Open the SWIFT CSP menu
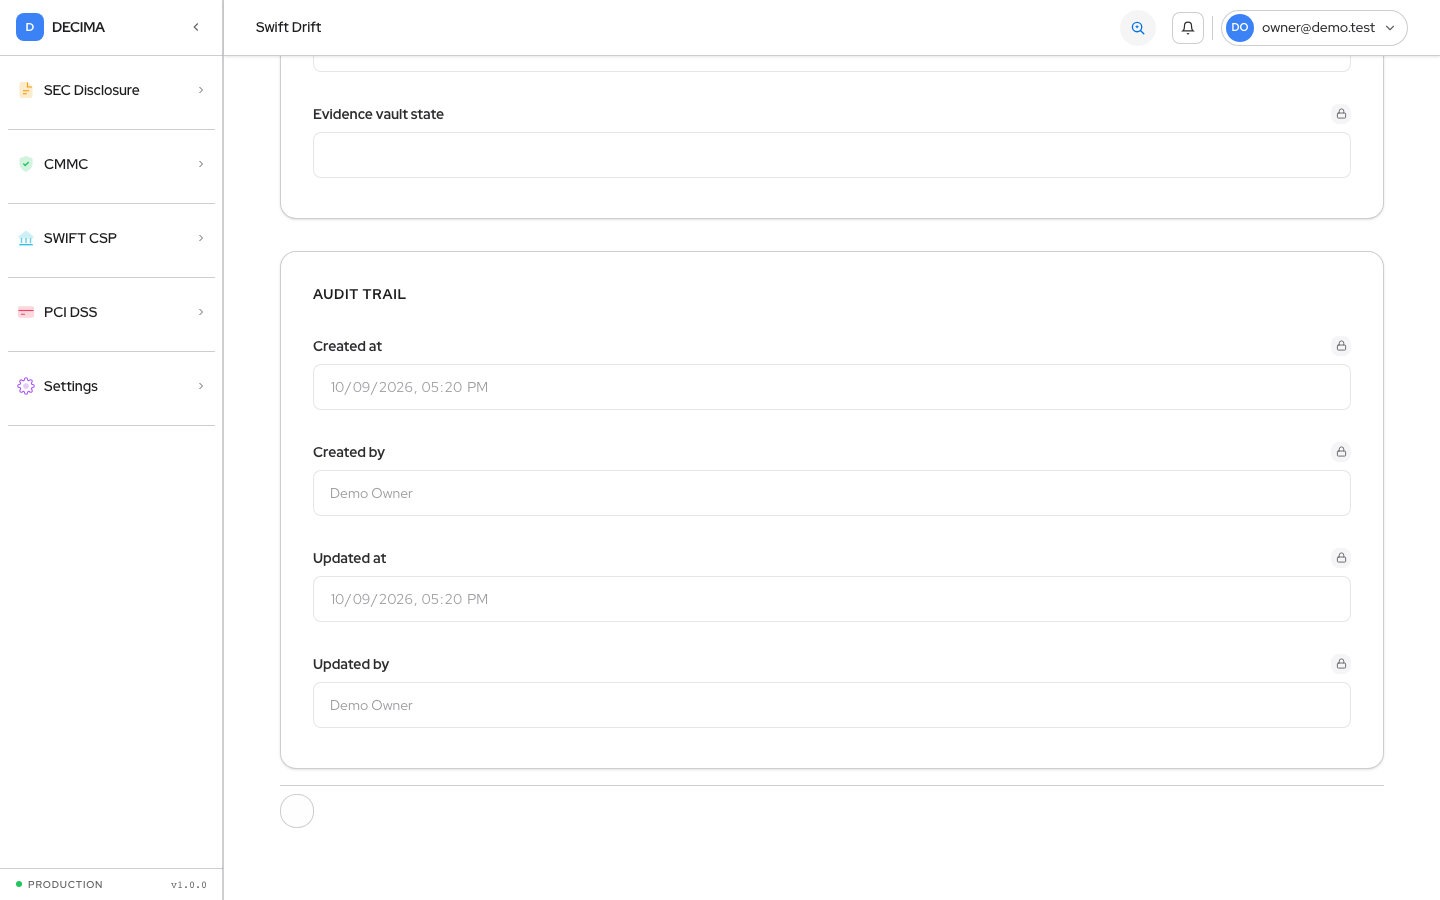The height and width of the screenshot is (900, 1440). [x=111, y=238]
